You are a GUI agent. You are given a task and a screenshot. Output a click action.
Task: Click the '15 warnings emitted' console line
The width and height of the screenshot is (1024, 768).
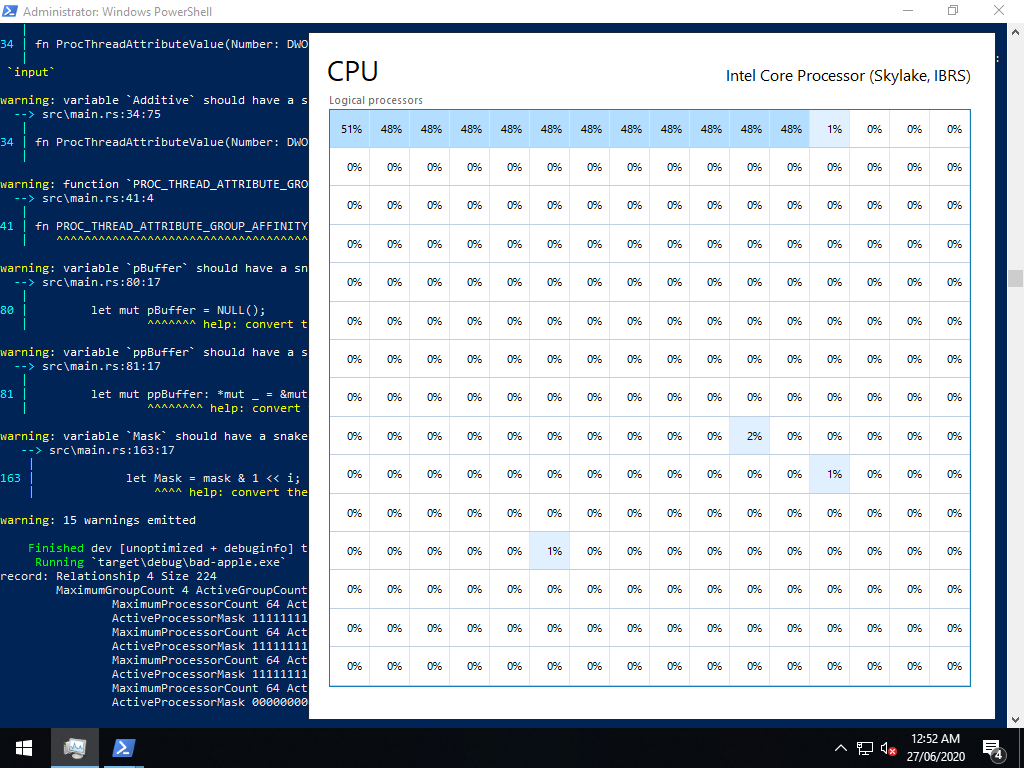coord(98,520)
